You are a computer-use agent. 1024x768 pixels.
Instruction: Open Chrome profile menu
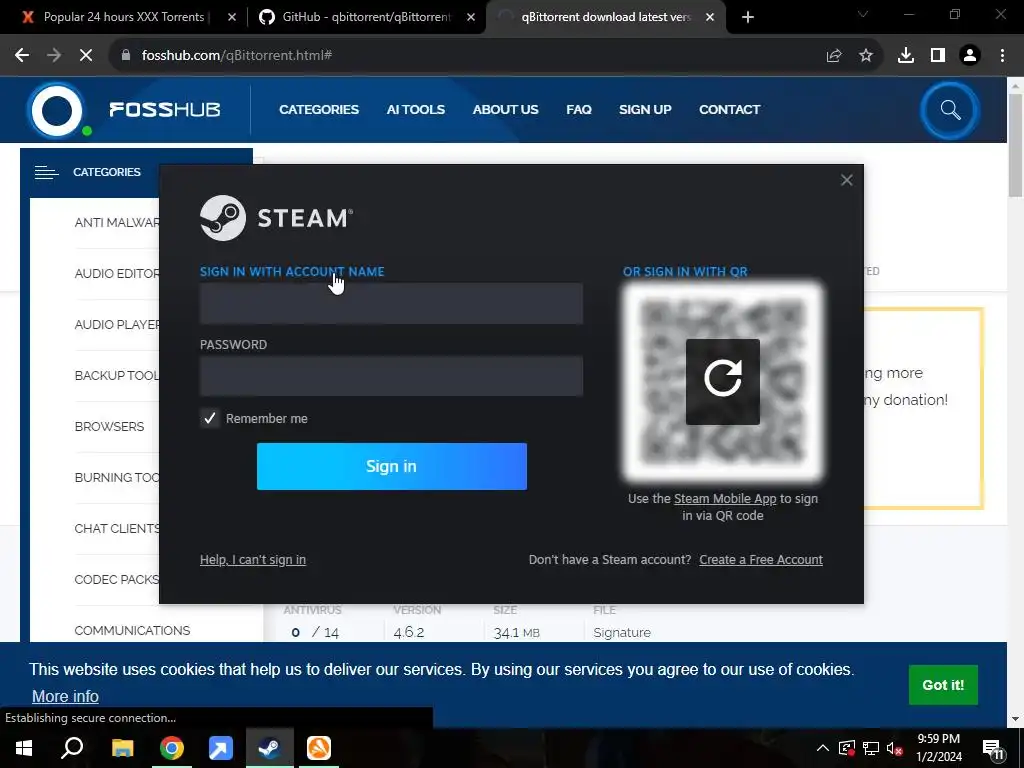pos(970,56)
